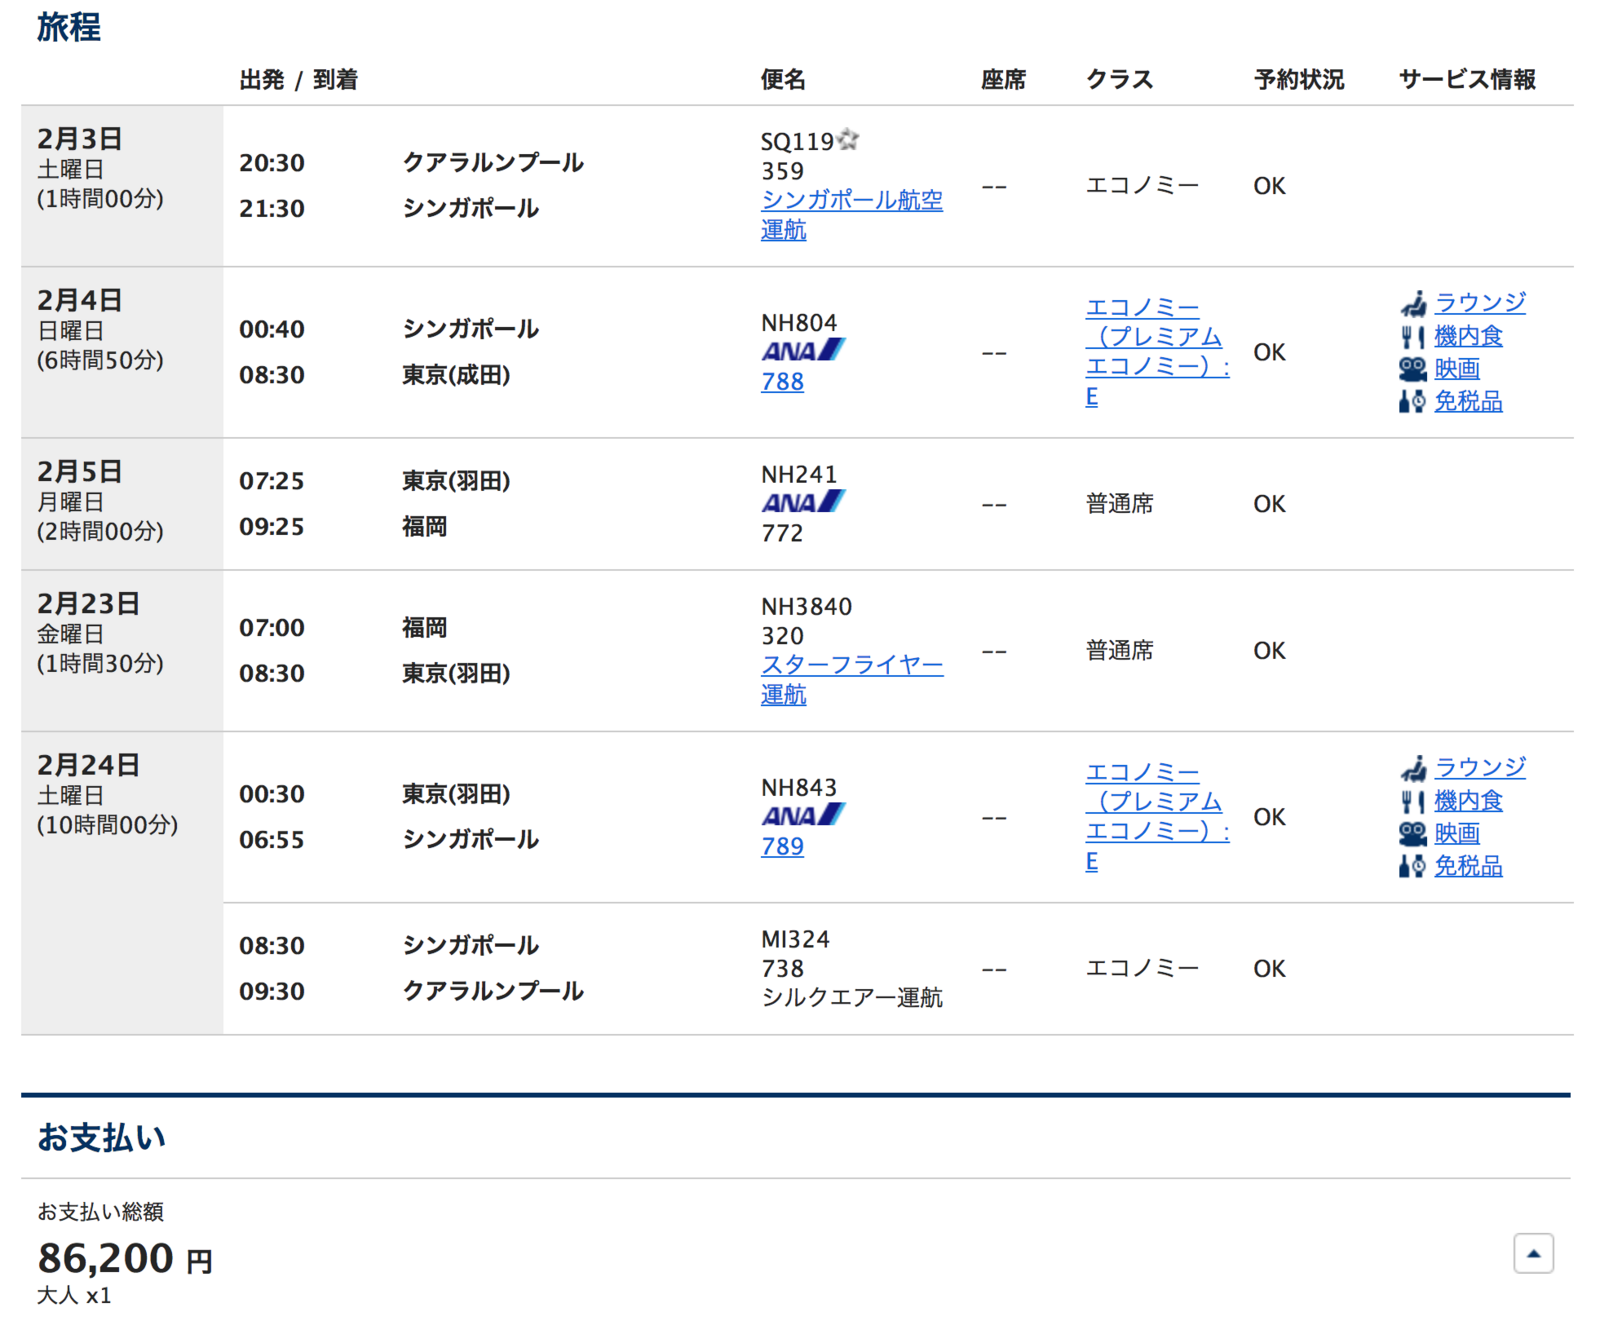Click the サービス情報 column header
This screenshot has width=1600, height=1321.
click(x=1467, y=80)
